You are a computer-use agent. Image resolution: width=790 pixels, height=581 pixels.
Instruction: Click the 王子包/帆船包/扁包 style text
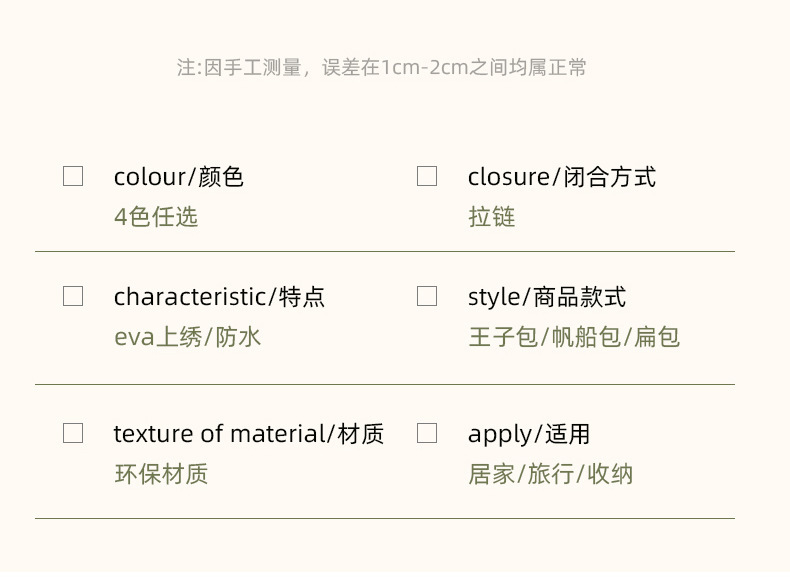[573, 337]
